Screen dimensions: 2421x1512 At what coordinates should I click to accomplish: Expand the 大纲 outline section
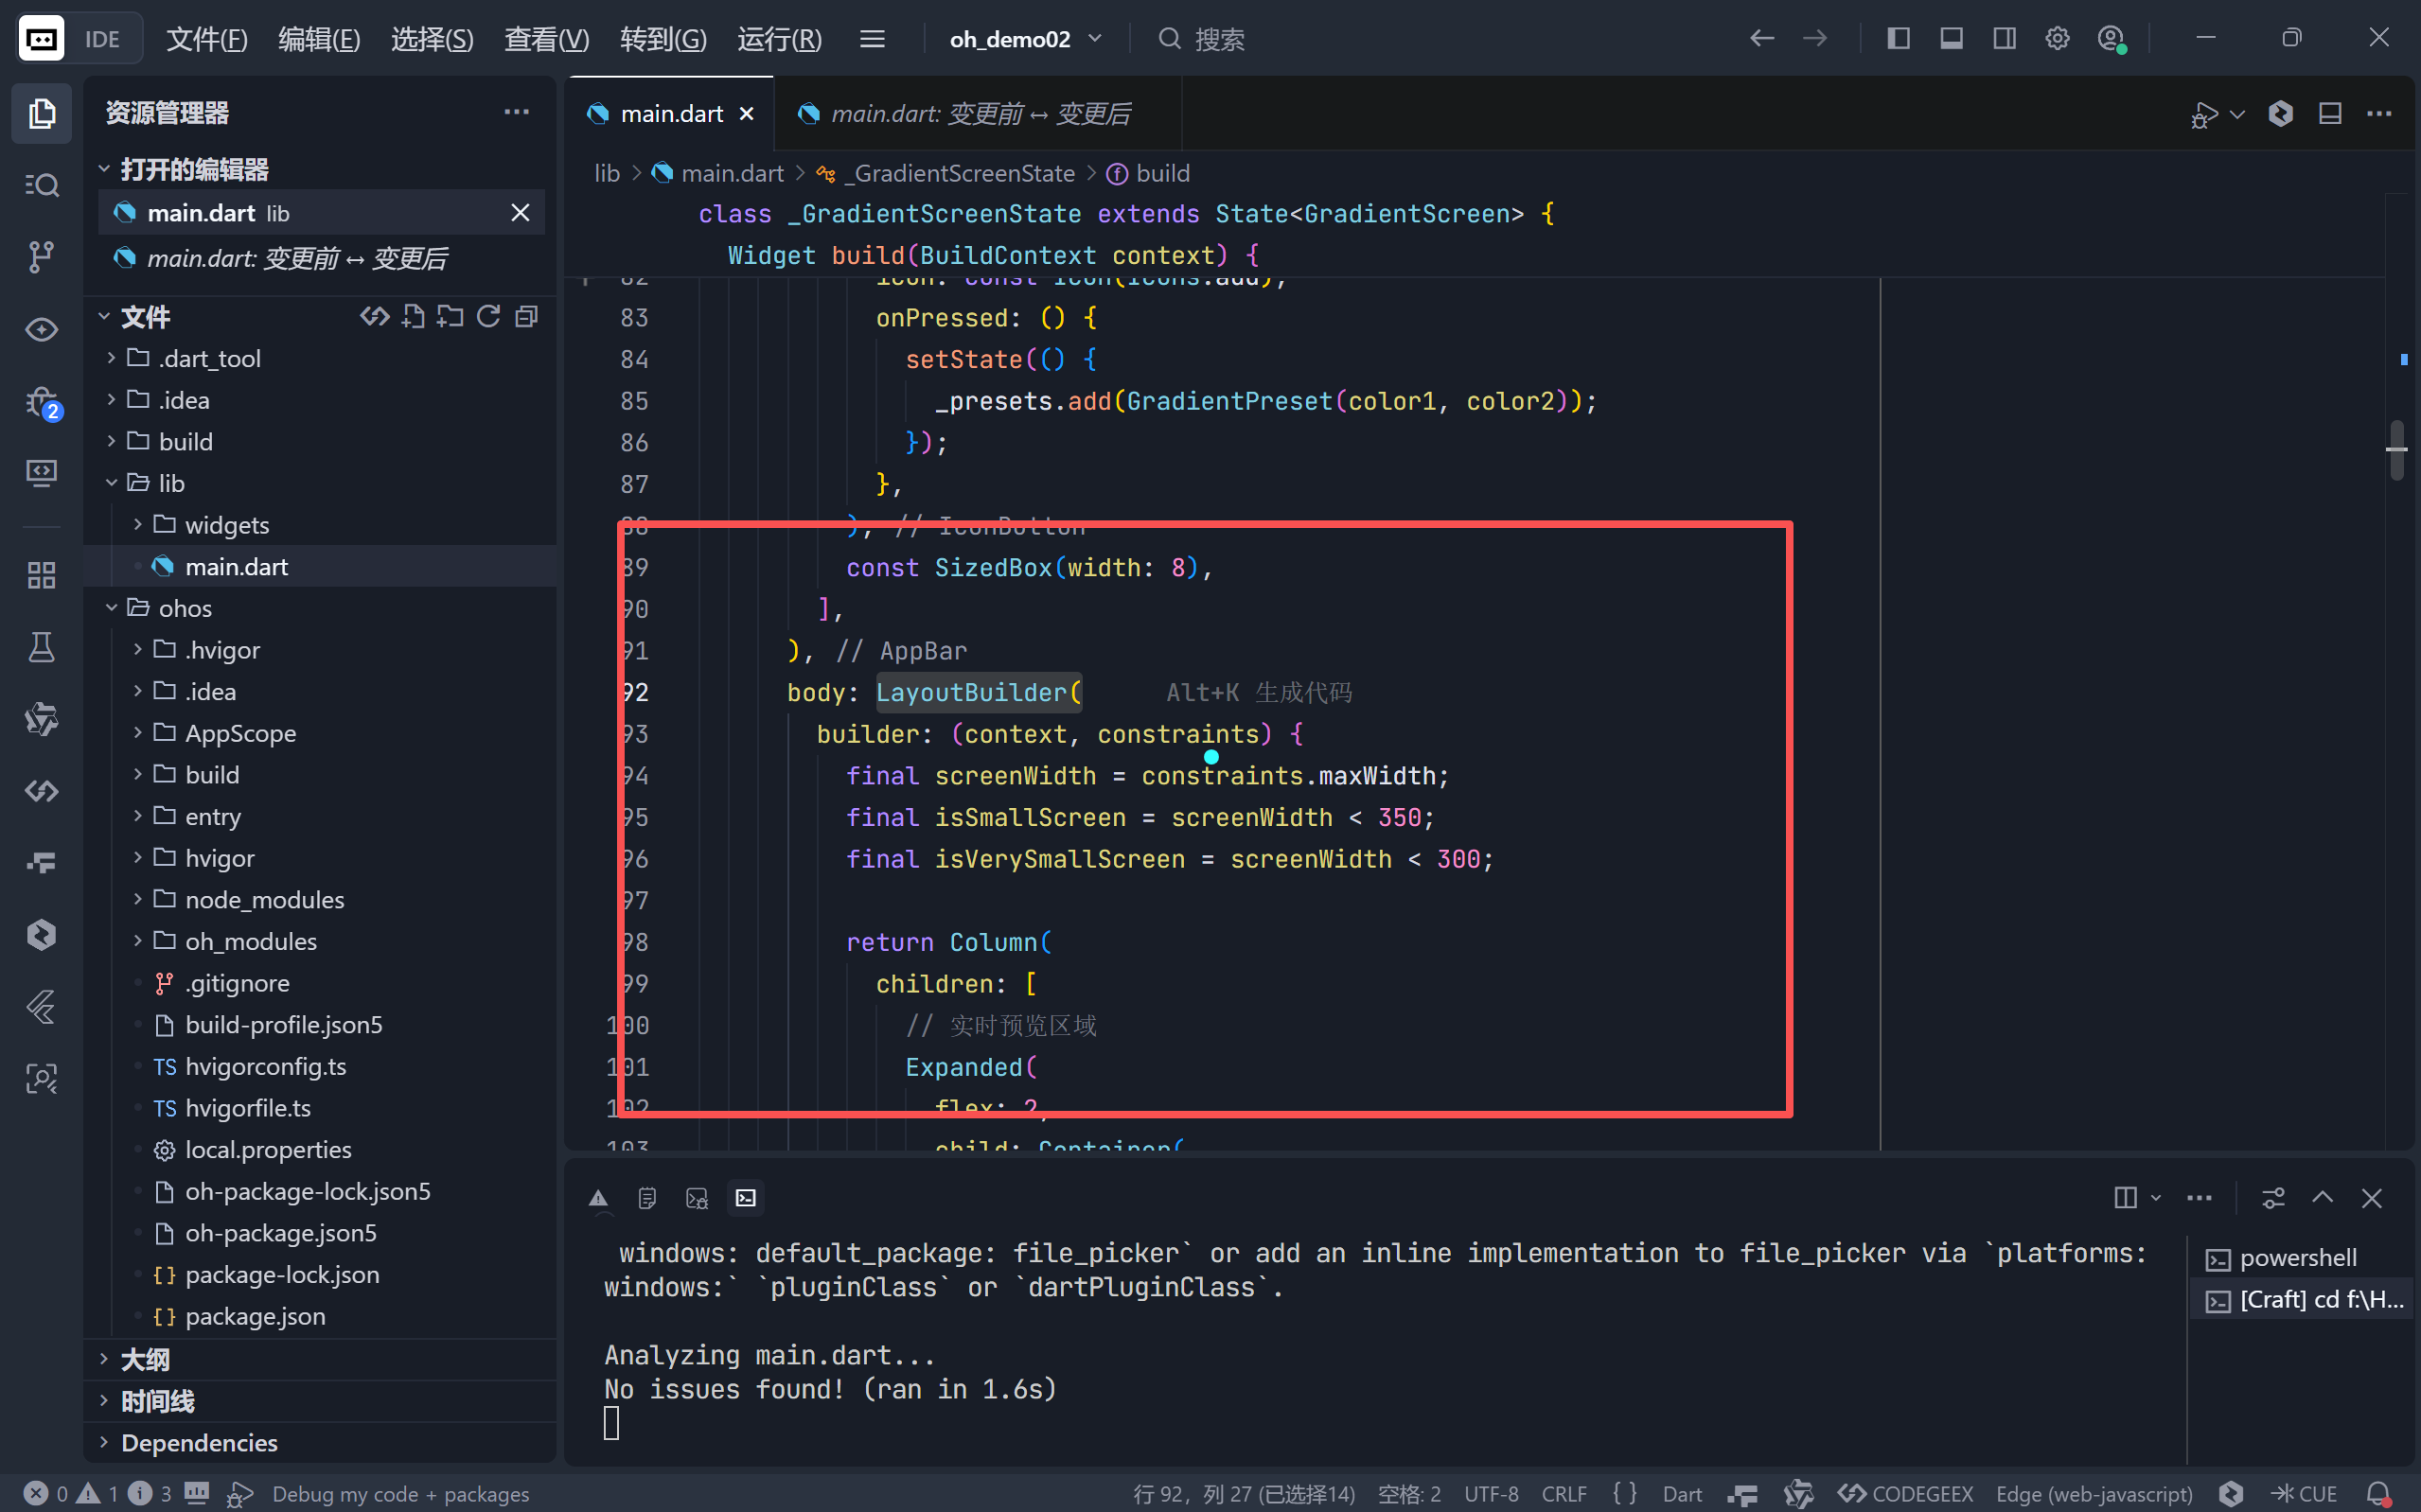145,1359
